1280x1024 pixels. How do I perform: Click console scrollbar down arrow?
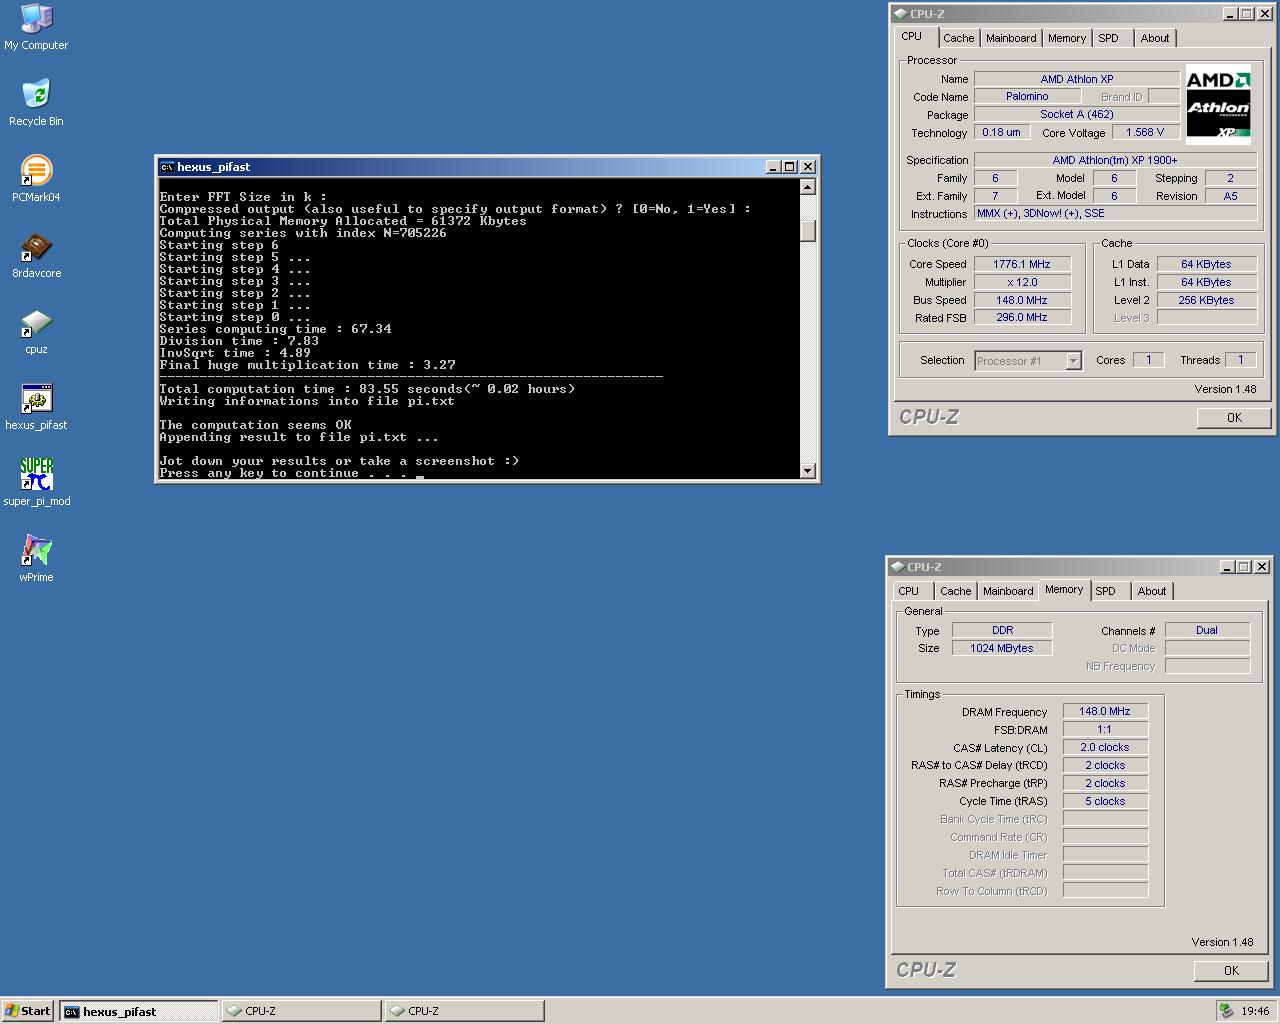[x=808, y=470]
